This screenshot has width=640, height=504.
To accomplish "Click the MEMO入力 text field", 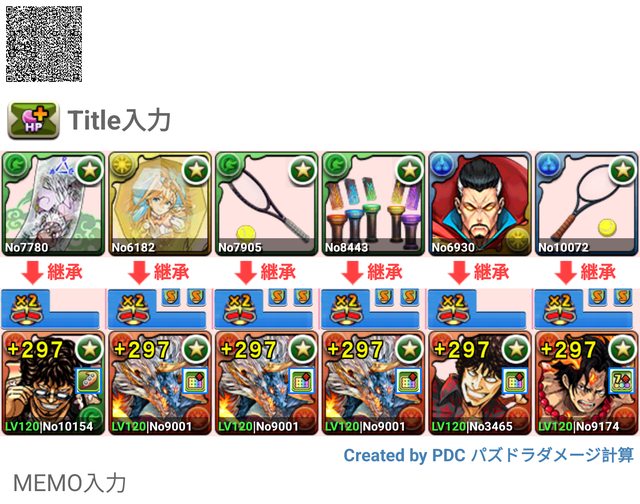I will click(x=69, y=483).
